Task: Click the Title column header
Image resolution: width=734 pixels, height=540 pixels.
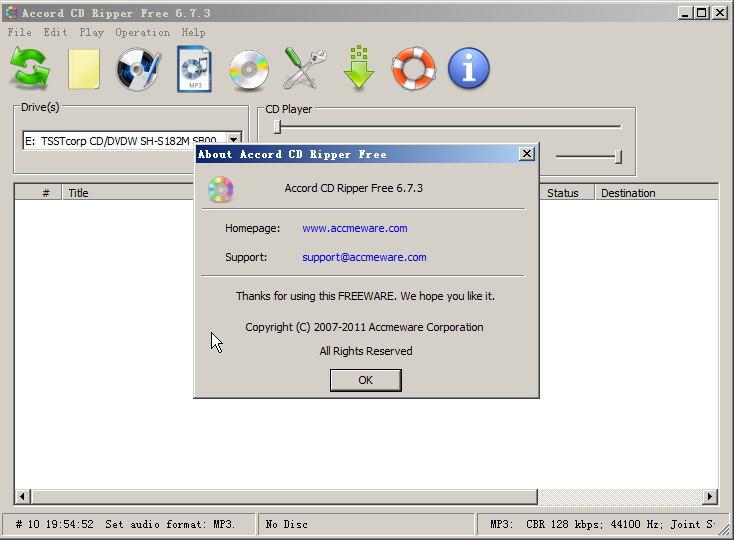Action: pos(128,193)
